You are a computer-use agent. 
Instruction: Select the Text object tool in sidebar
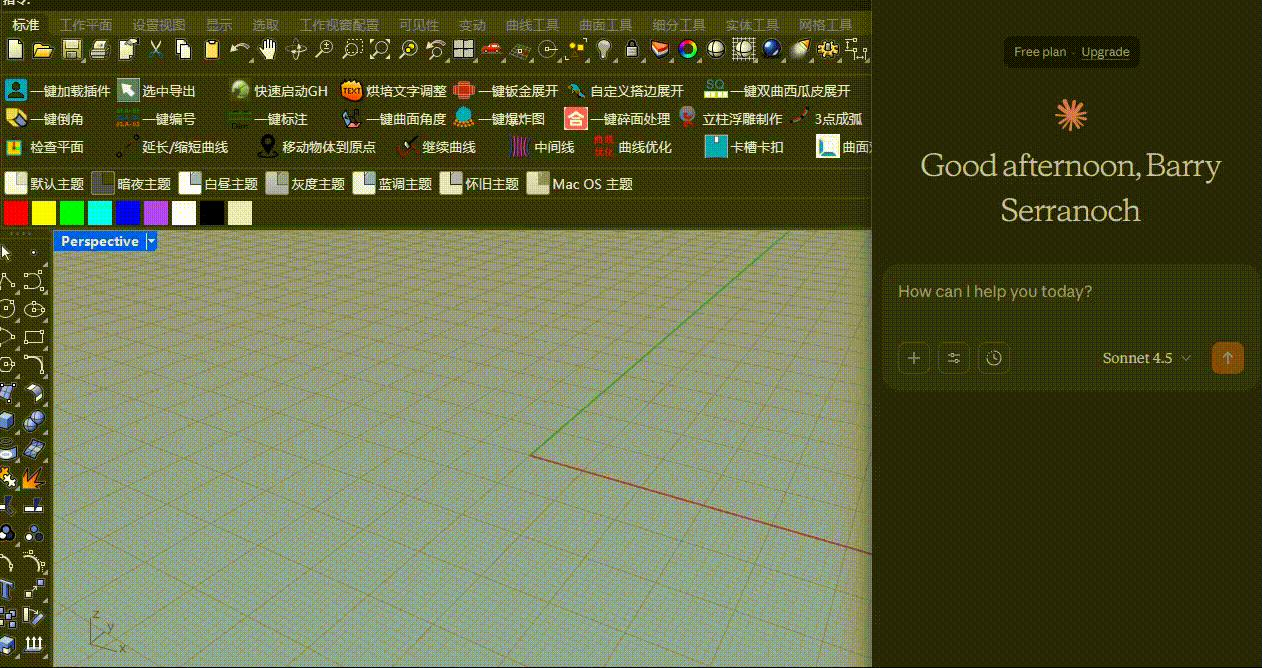(8, 588)
